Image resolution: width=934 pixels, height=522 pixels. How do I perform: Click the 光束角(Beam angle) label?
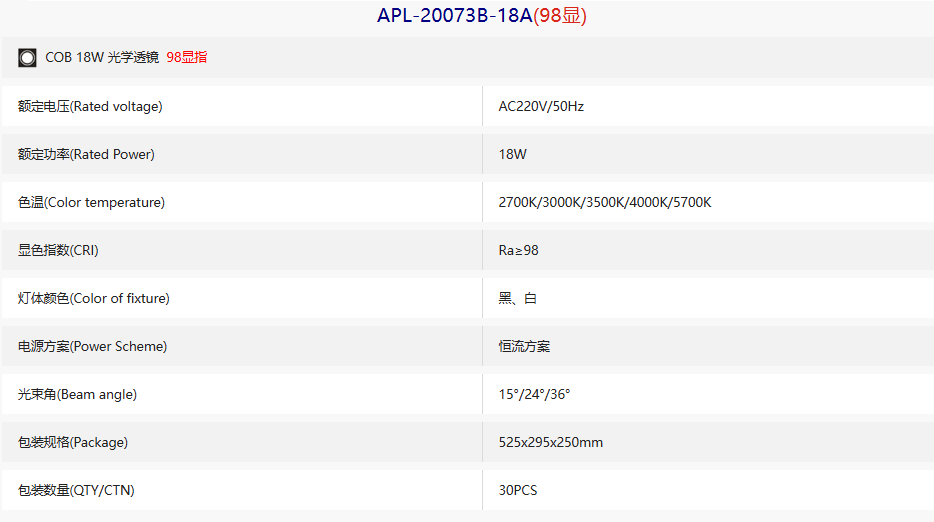click(77, 394)
